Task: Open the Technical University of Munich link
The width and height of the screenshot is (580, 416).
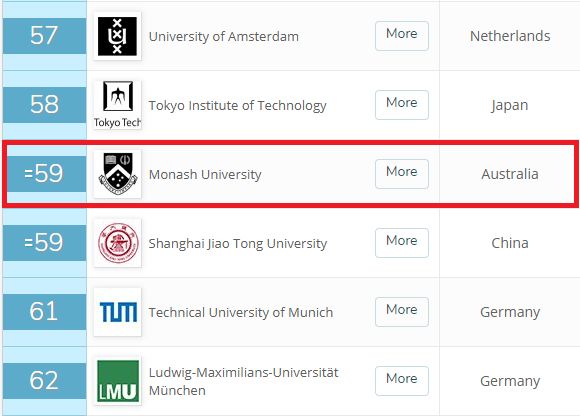Action: pos(241,312)
